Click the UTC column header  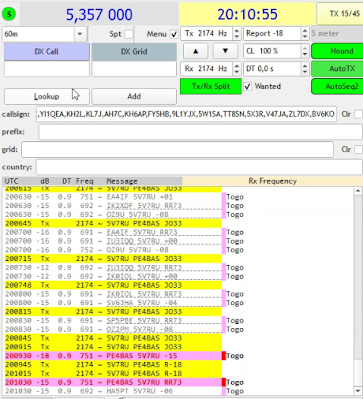tap(12, 181)
